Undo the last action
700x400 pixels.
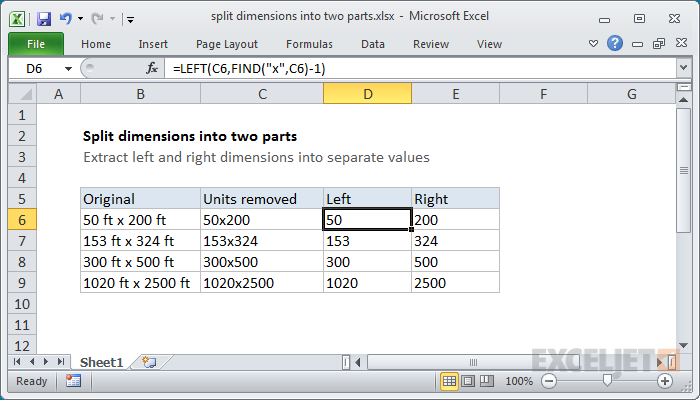pos(66,18)
